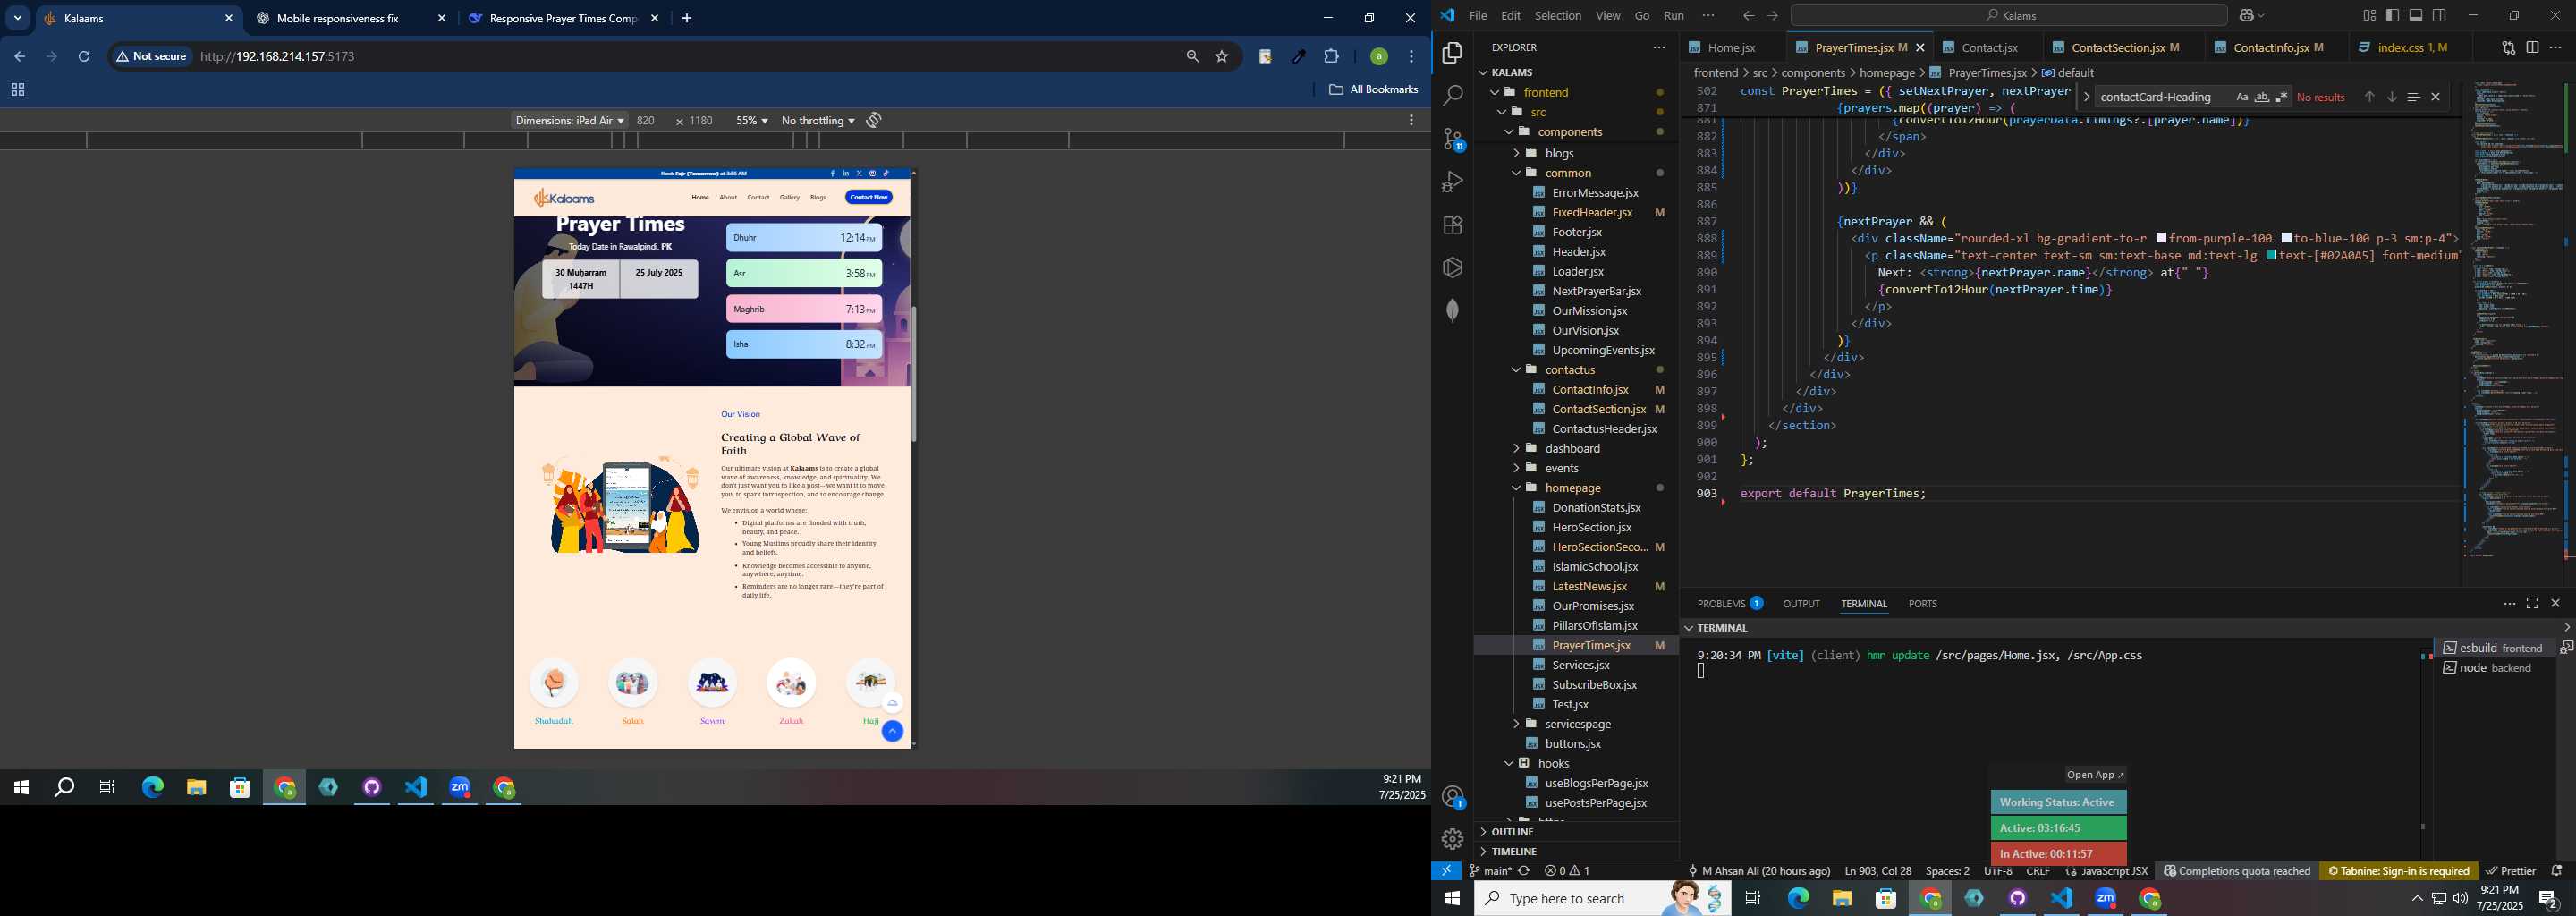Open File Explorer from the left Windows taskbar
2576x916 pixels.
coord(196,788)
